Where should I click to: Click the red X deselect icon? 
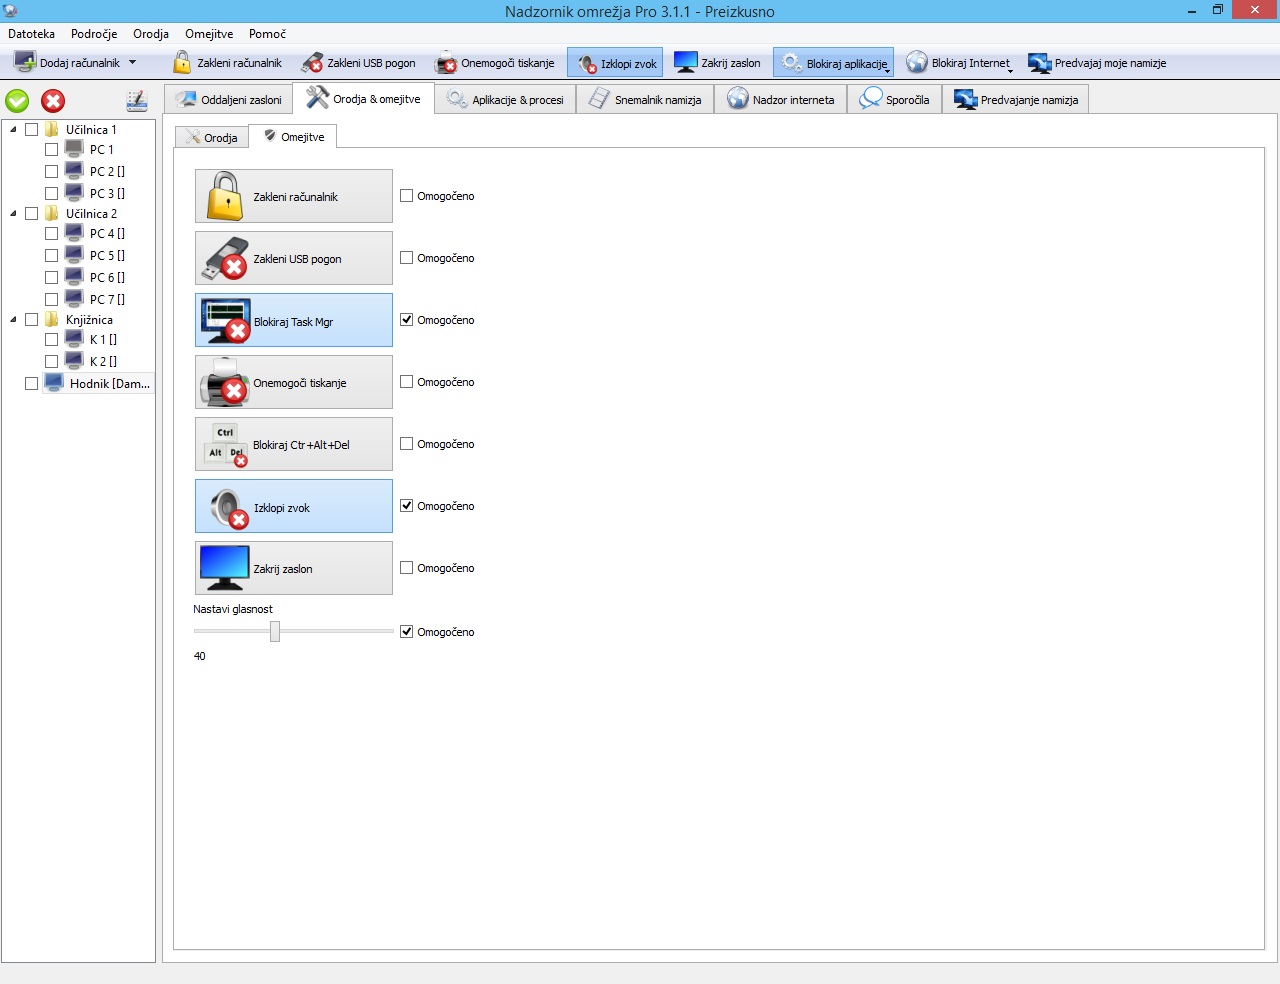tap(53, 101)
